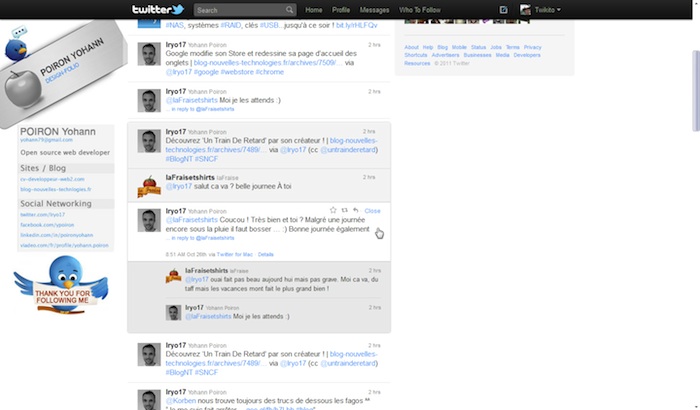The height and width of the screenshot is (410, 700).
Task: Open the #BlogNT hashtag link
Action: [x=180, y=158]
